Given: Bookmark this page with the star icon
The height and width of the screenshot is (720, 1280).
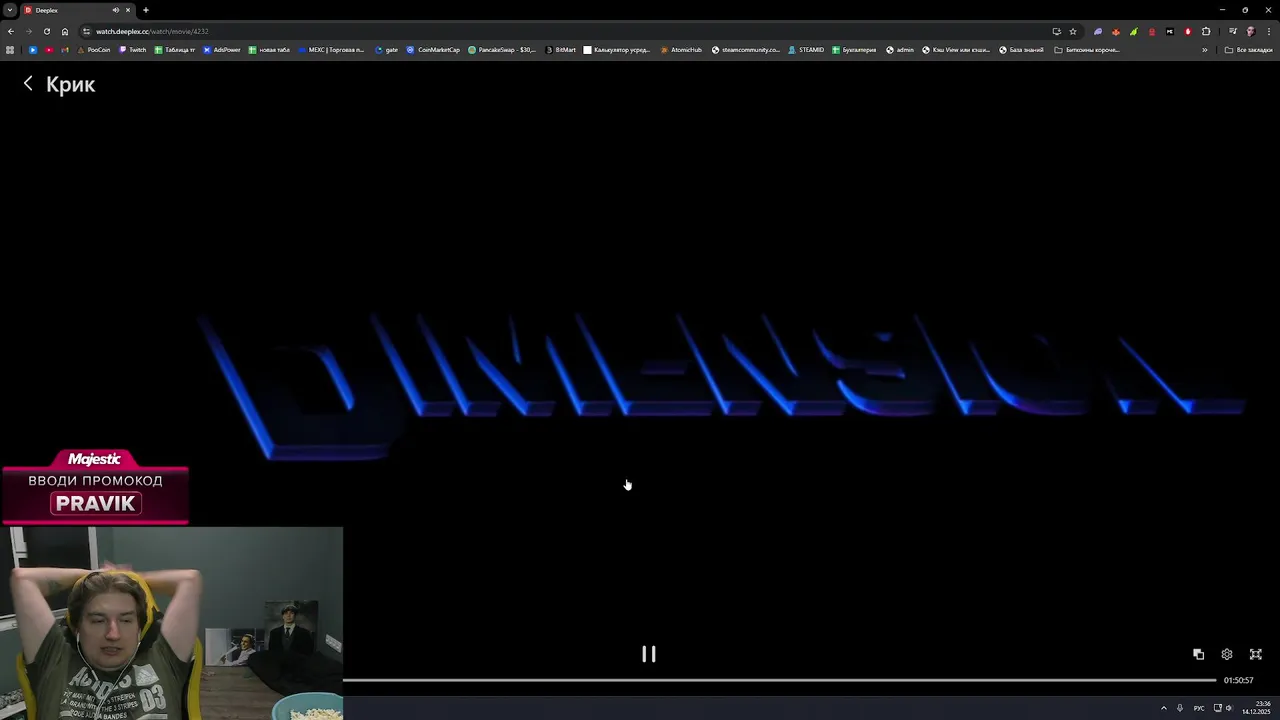Looking at the screenshot, I should click(1073, 31).
